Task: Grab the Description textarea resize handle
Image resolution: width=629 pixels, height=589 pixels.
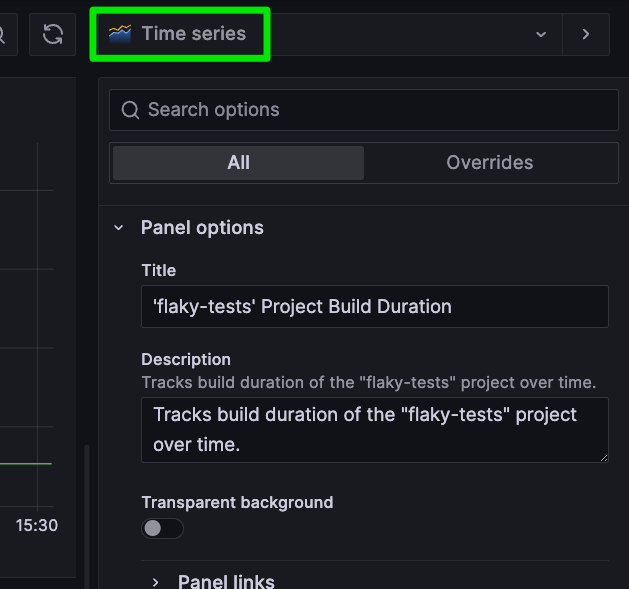Action: point(604,458)
